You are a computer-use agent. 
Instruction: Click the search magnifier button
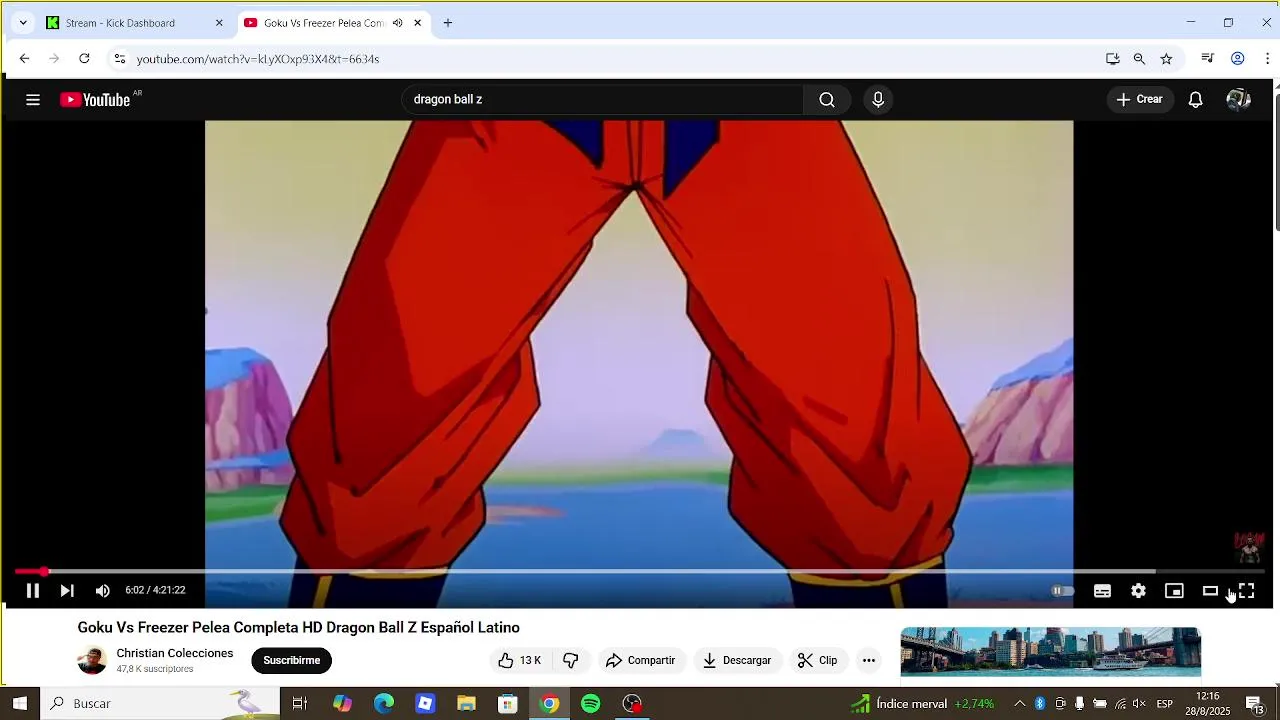click(x=827, y=100)
